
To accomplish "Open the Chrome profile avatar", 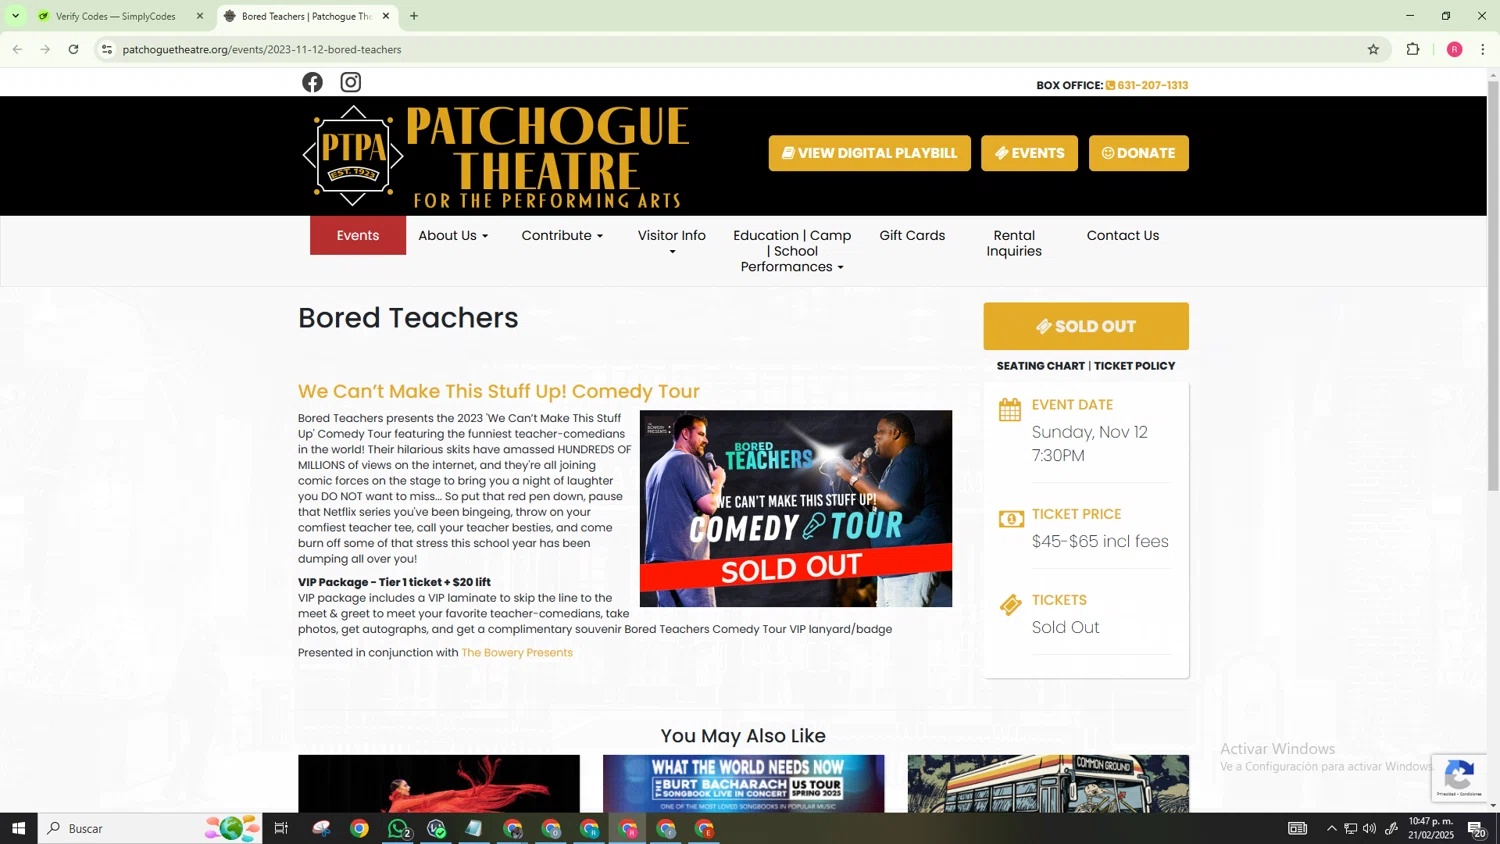I will 1455,49.
